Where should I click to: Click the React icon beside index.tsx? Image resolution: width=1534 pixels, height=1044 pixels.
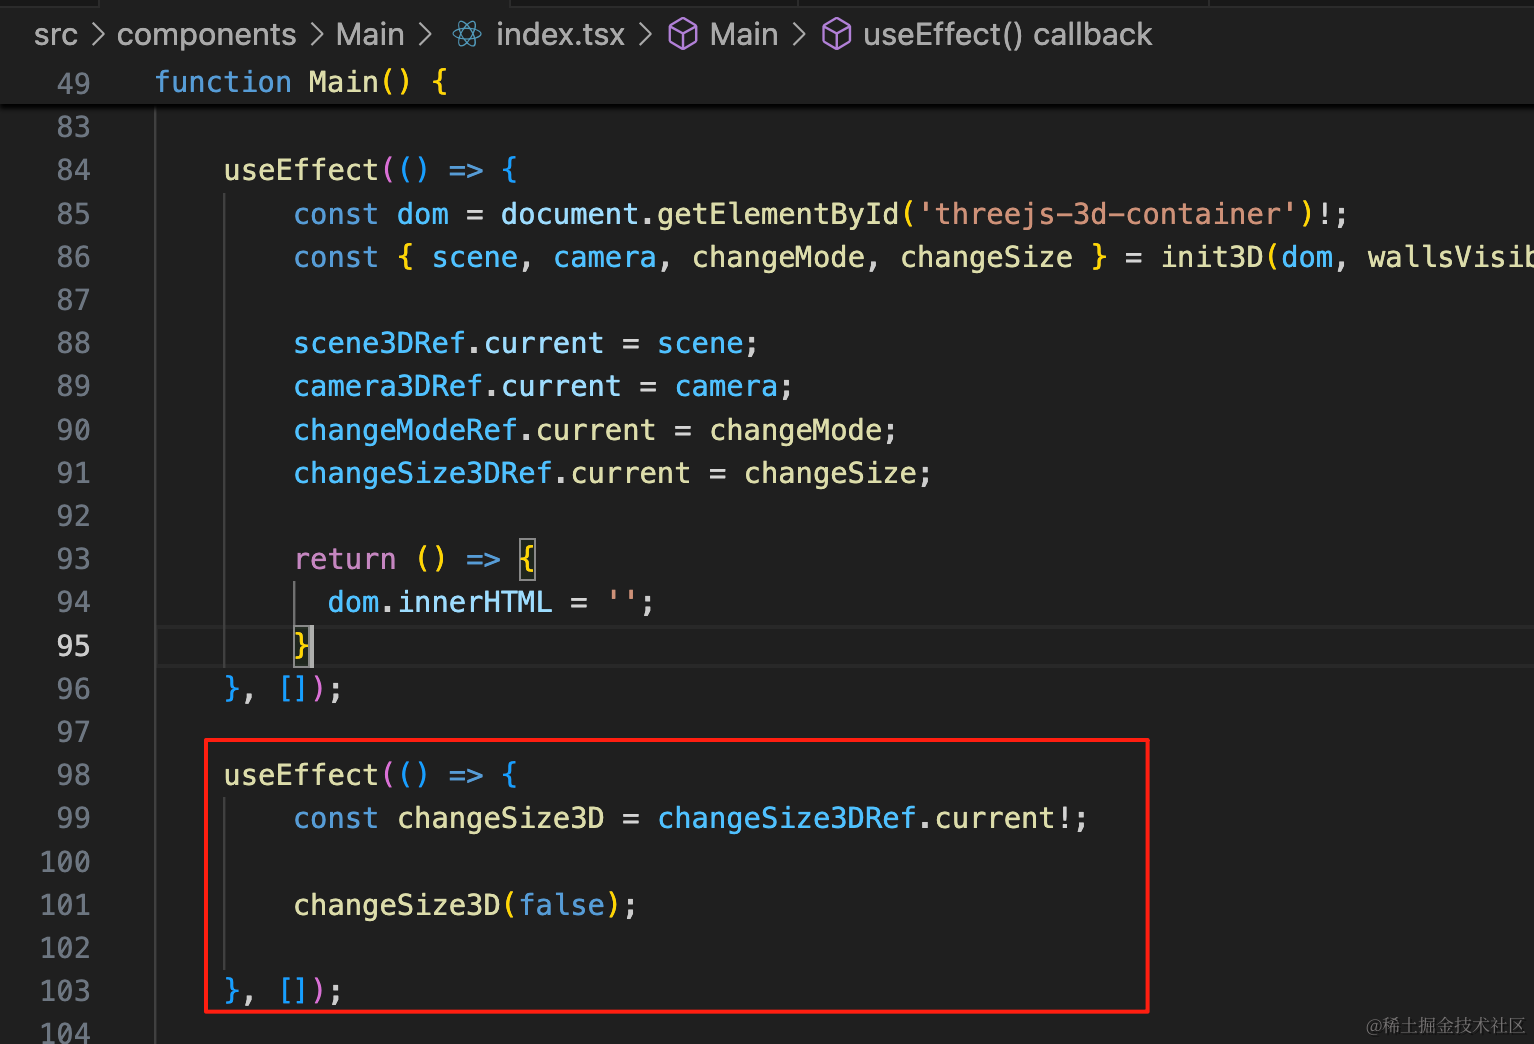[467, 35]
